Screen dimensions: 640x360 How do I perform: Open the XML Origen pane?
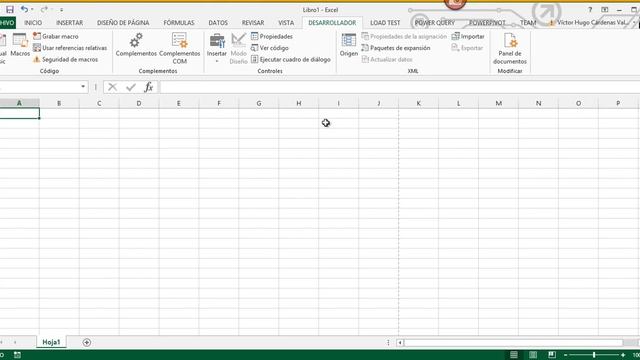[349, 45]
